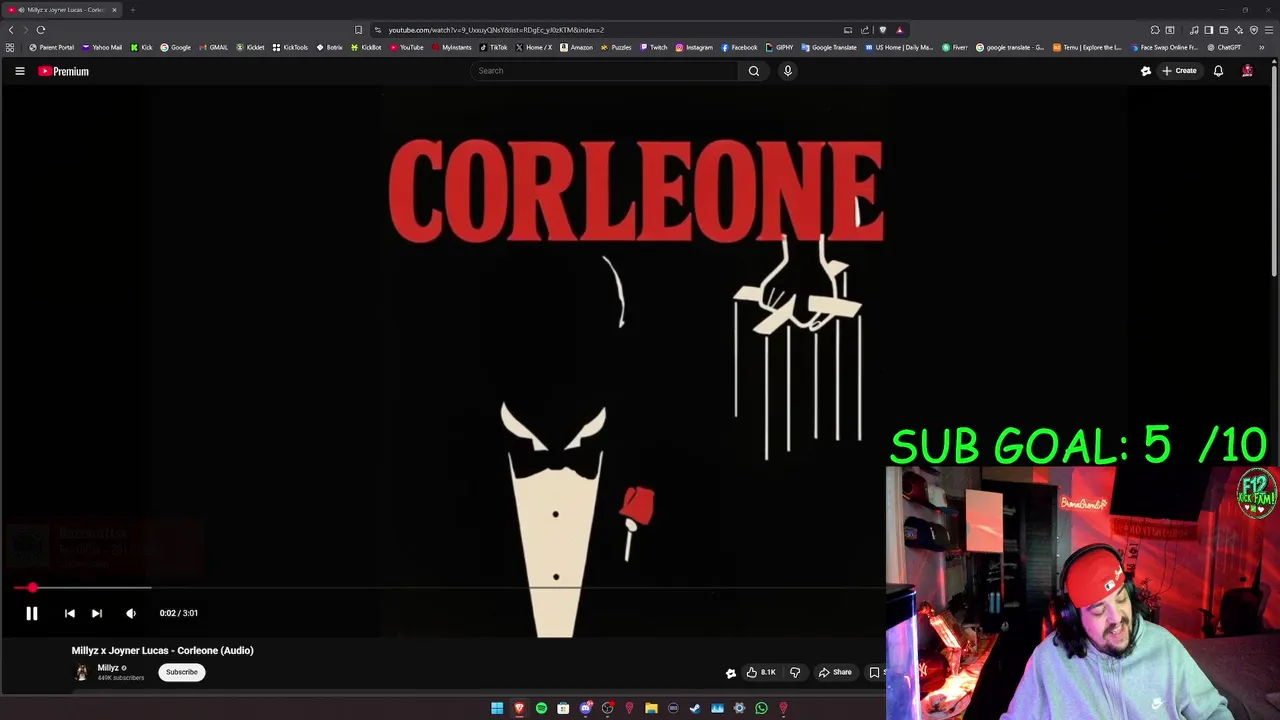Open the Parent Portal bookmark
Screen dimensions: 1280x720
click(51, 47)
